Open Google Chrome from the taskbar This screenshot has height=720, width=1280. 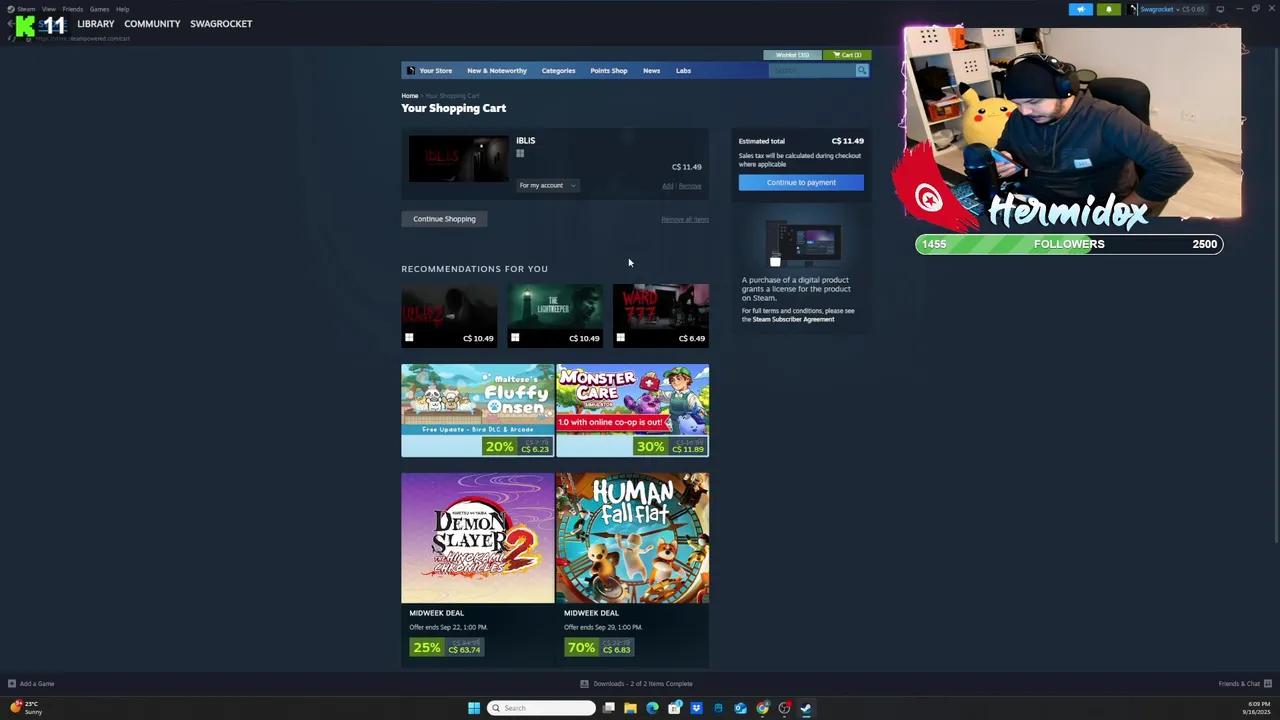(762, 708)
